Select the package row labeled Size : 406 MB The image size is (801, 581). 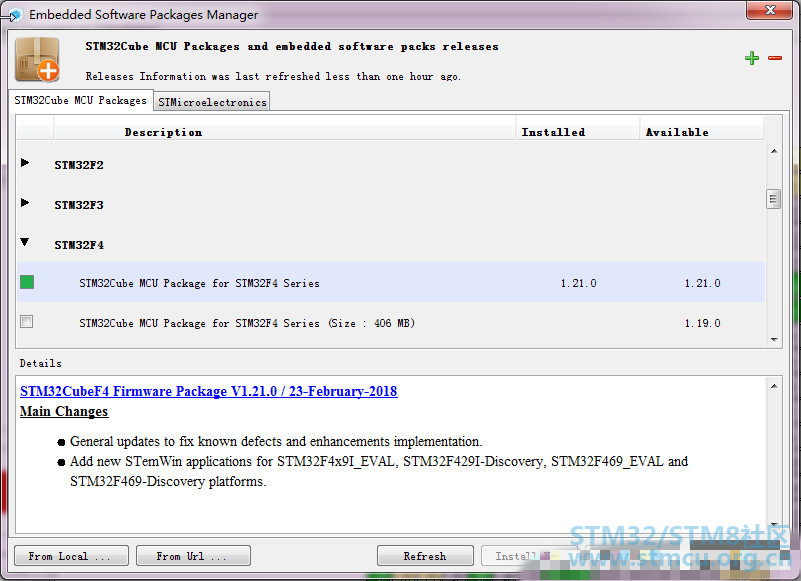[247, 323]
